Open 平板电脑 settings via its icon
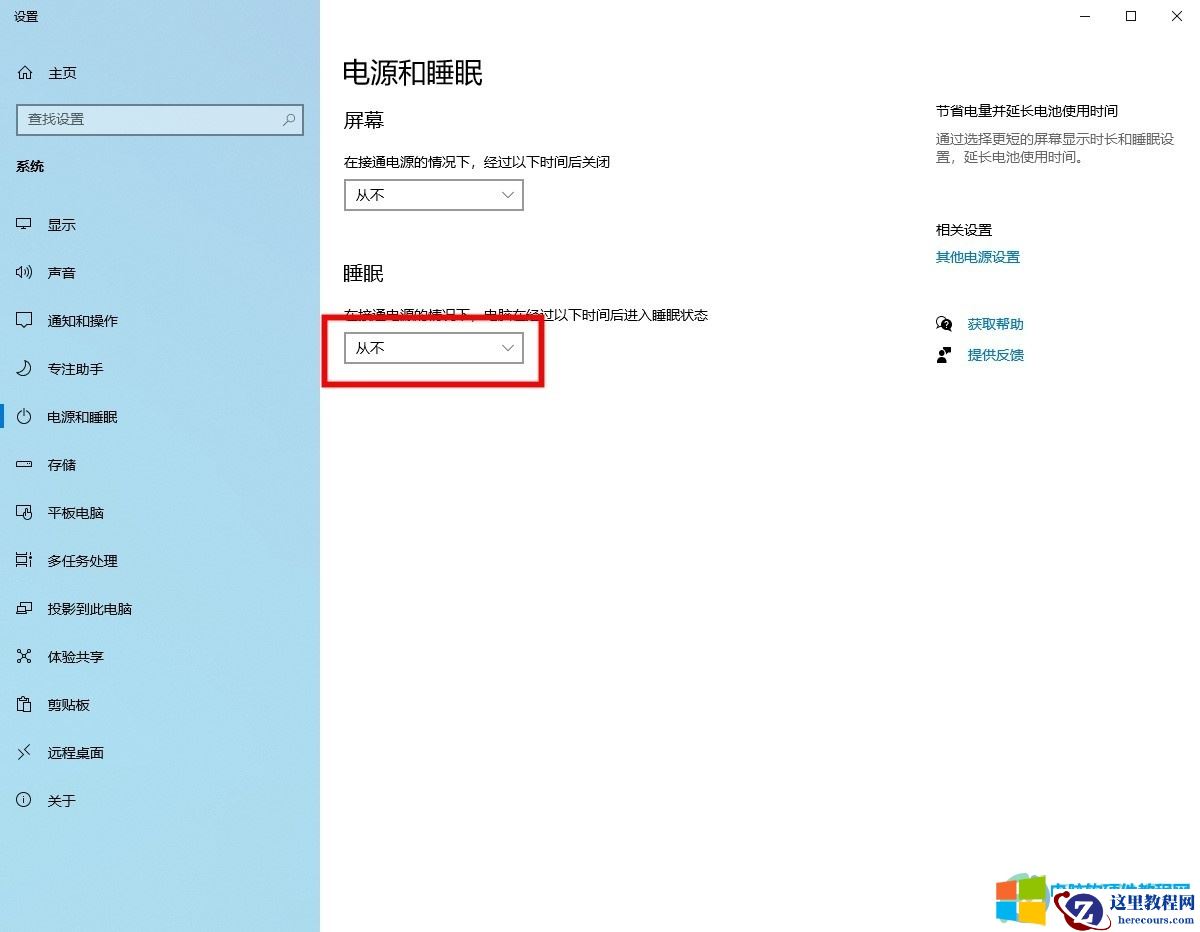The width and height of the screenshot is (1200, 932). coord(24,512)
